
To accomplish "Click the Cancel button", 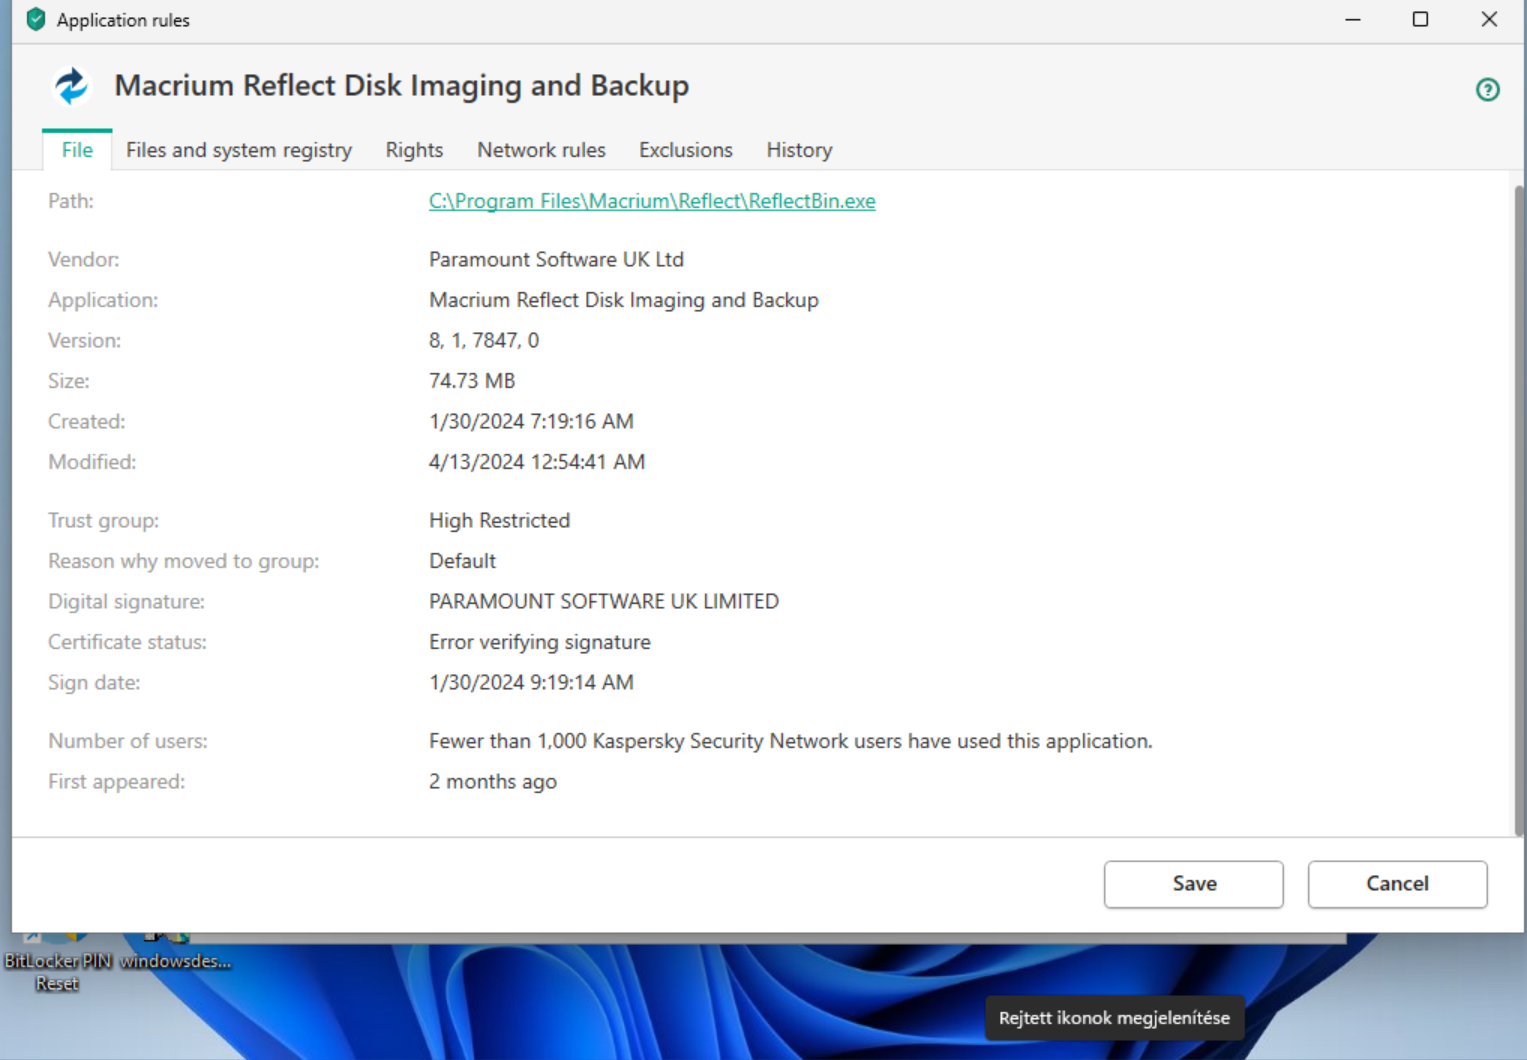I will [1397, 884].
